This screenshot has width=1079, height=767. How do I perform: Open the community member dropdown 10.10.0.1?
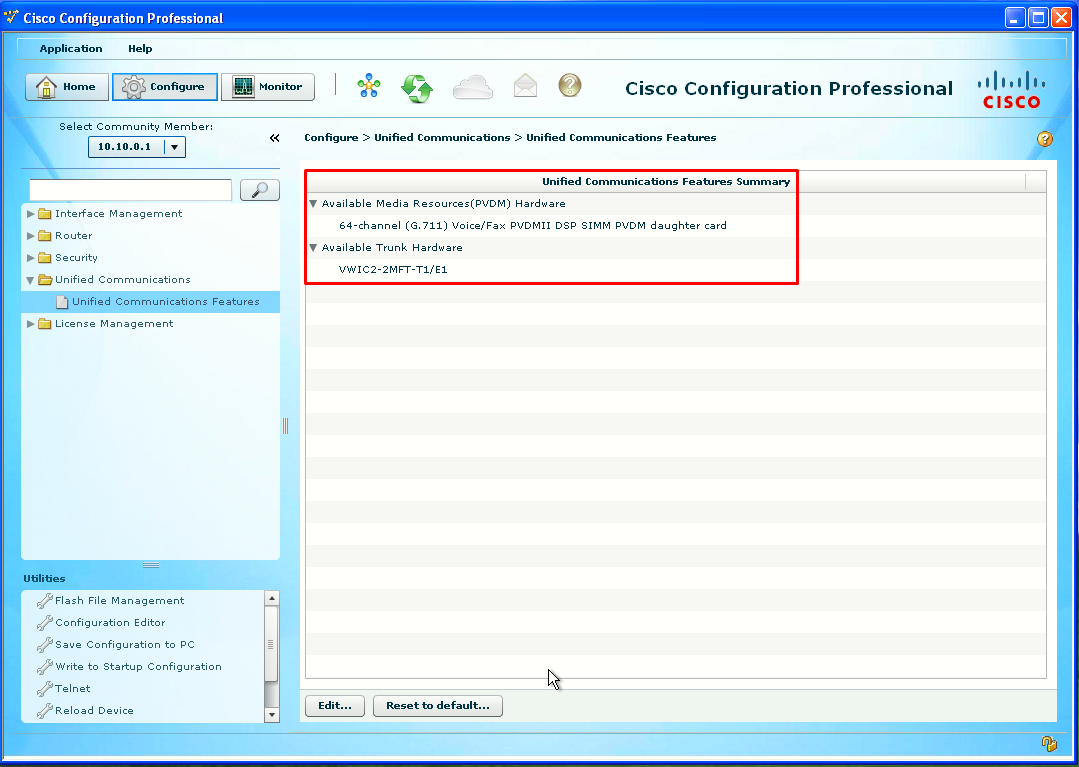pos(137,147)
